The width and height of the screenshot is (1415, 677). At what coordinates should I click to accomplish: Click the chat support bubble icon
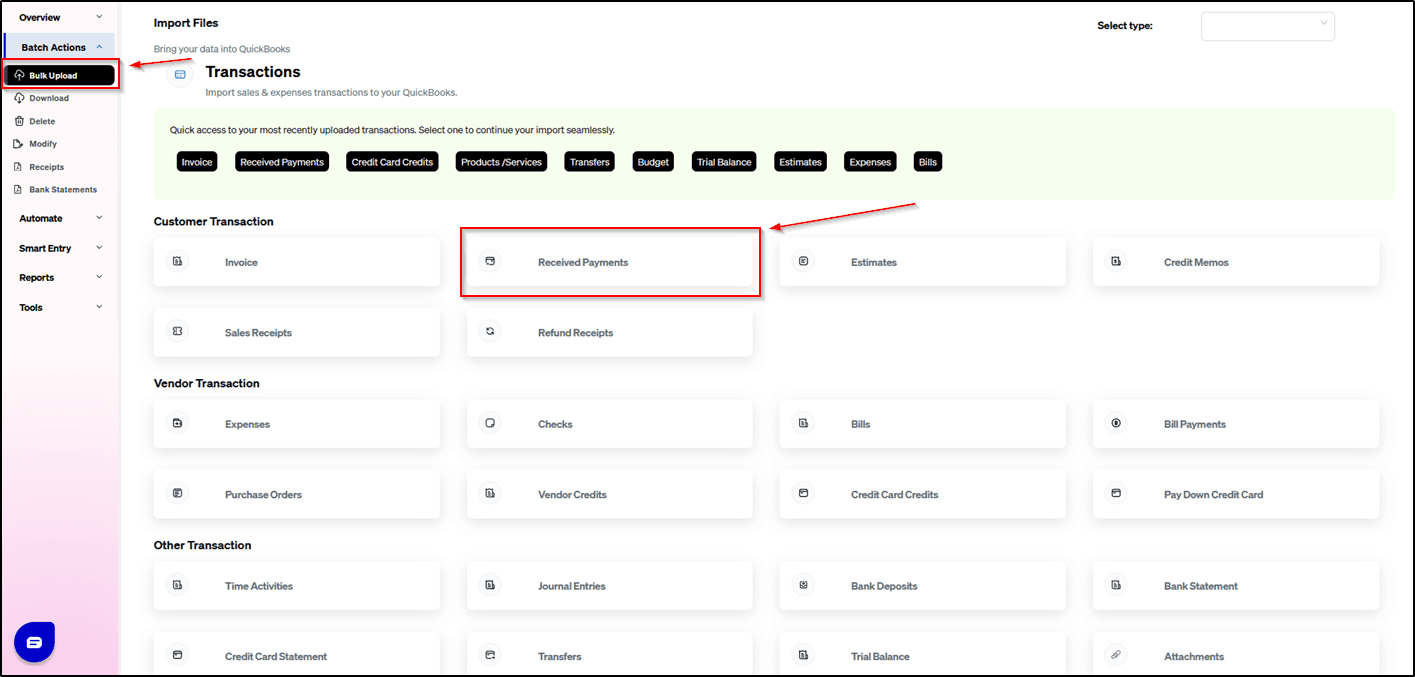(34, 642)
